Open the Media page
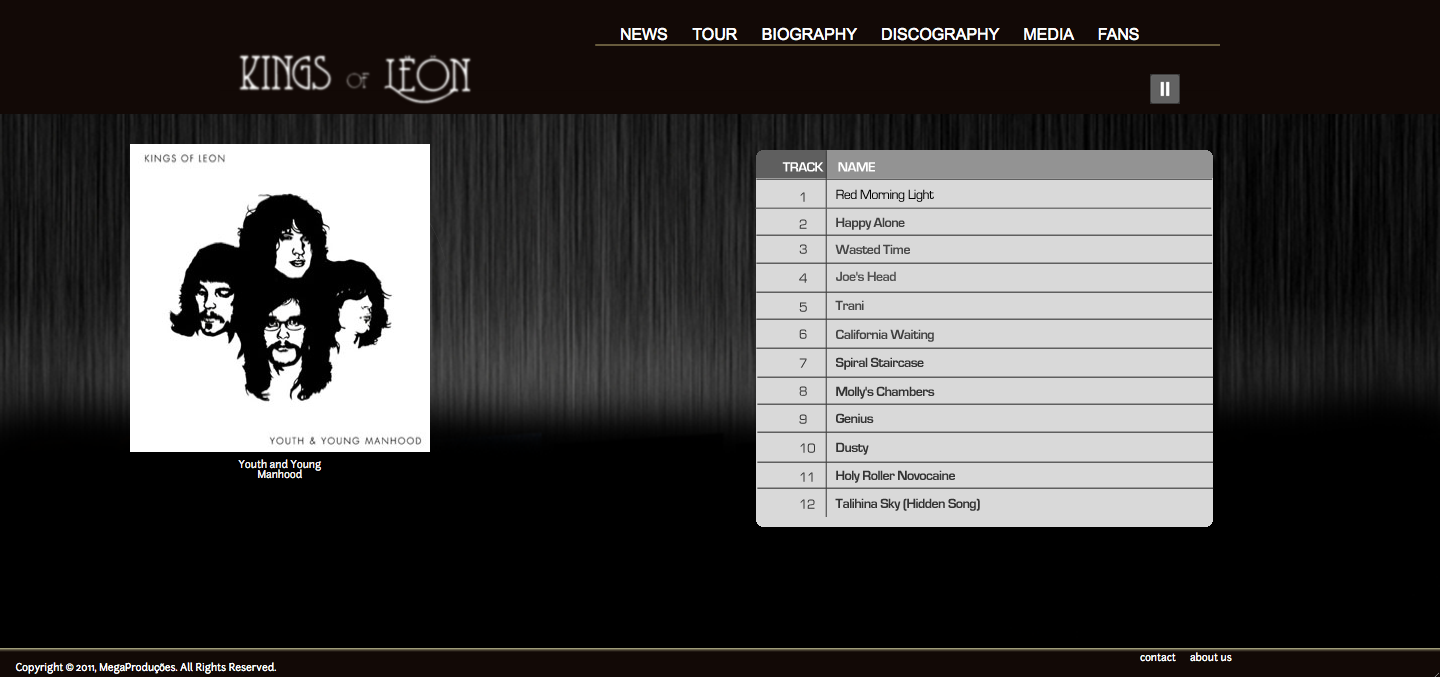 click(x=1048, y=34)
